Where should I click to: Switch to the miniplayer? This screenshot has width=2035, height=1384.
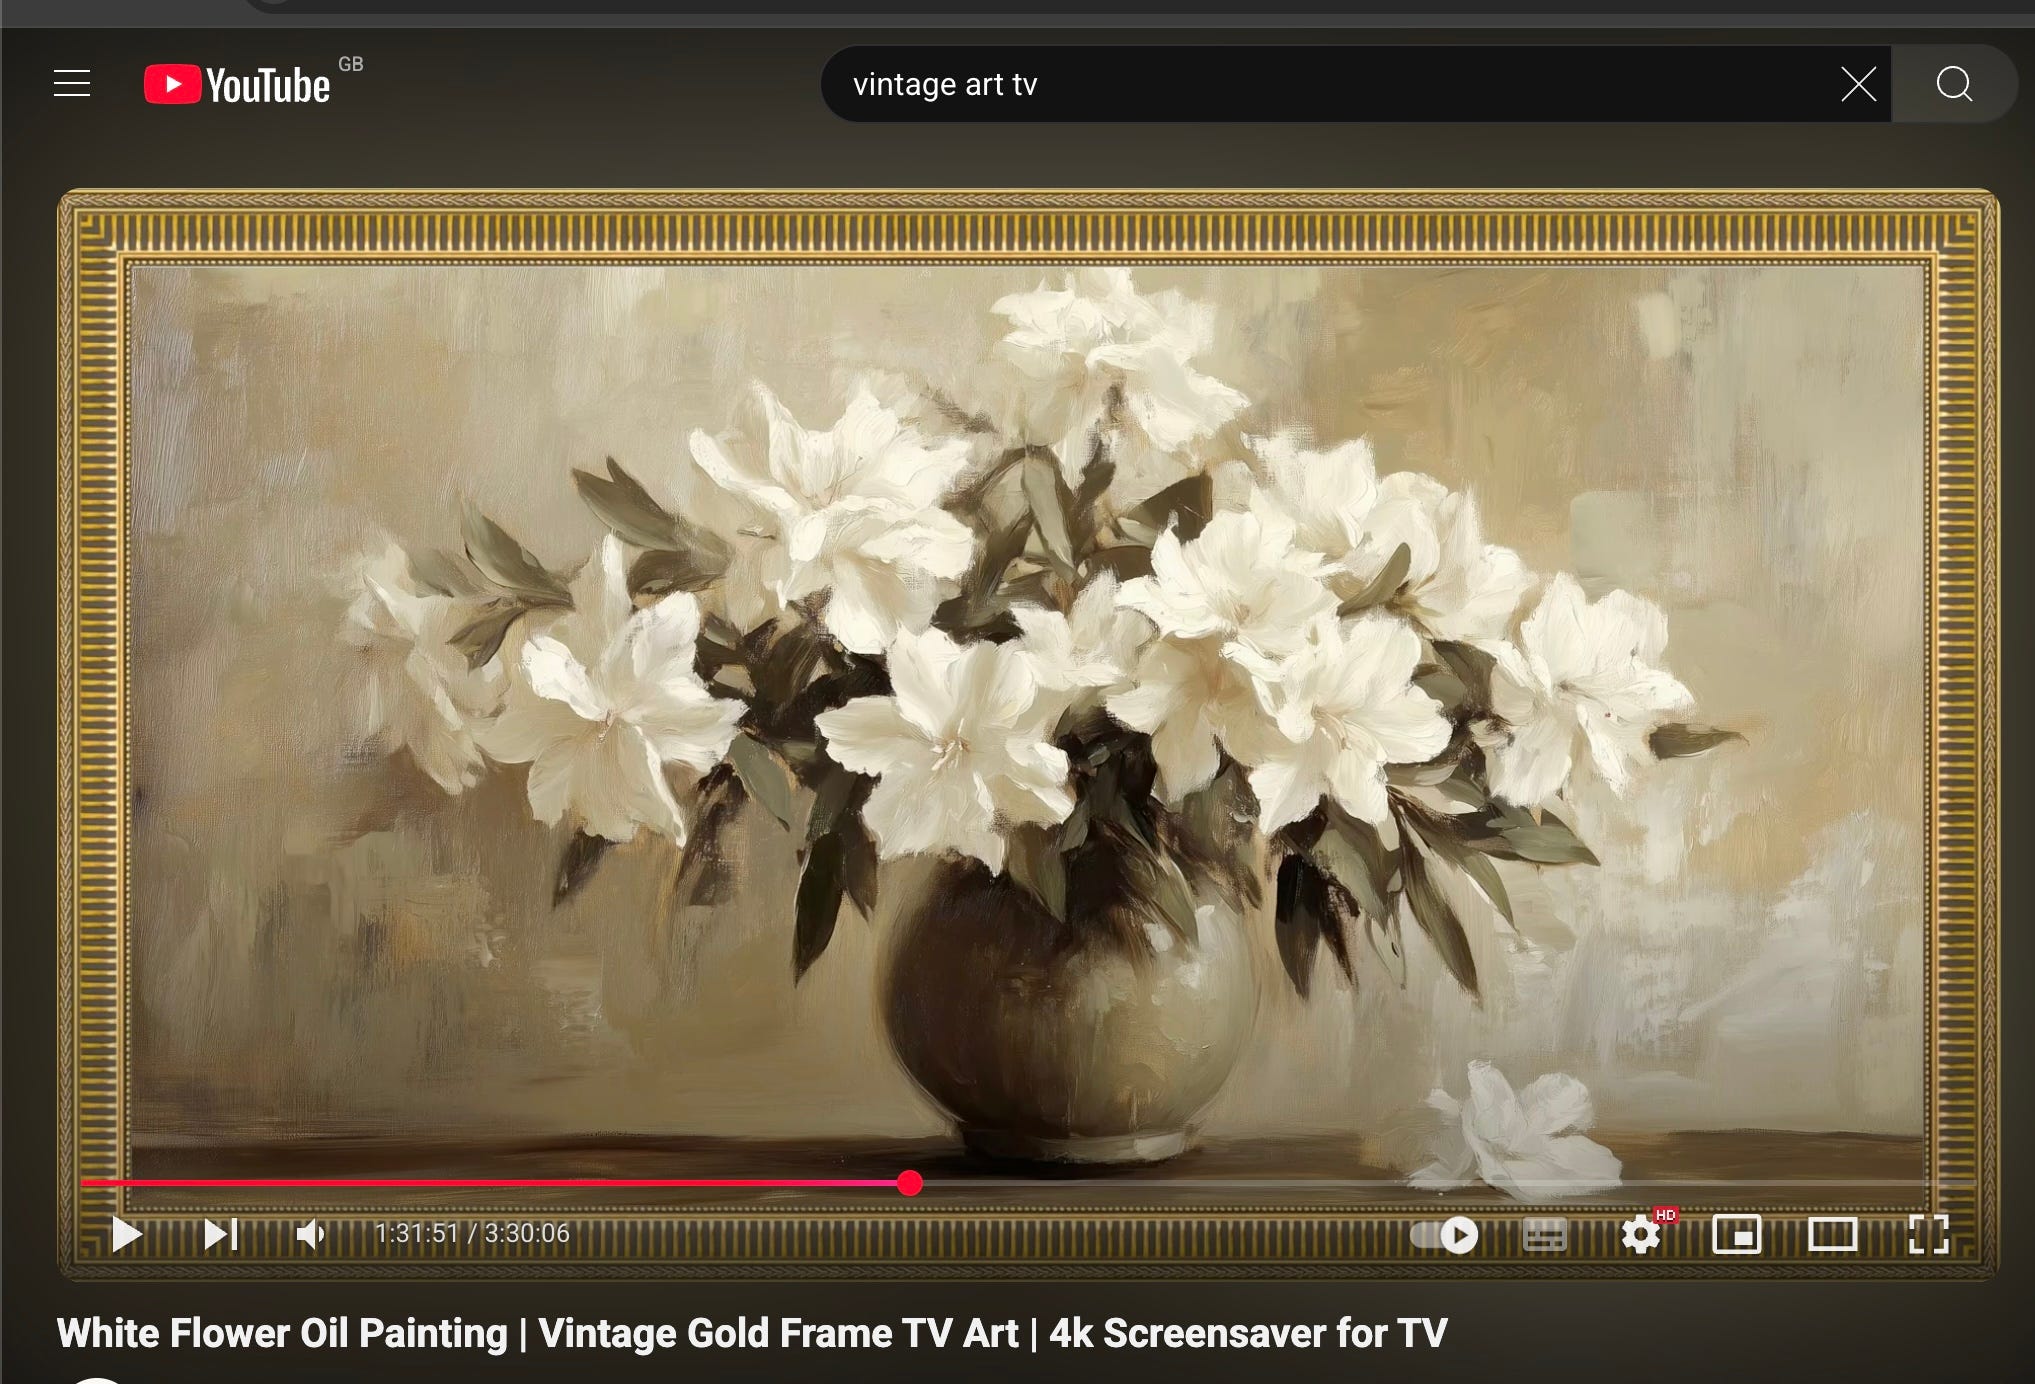point(1737,1235)
